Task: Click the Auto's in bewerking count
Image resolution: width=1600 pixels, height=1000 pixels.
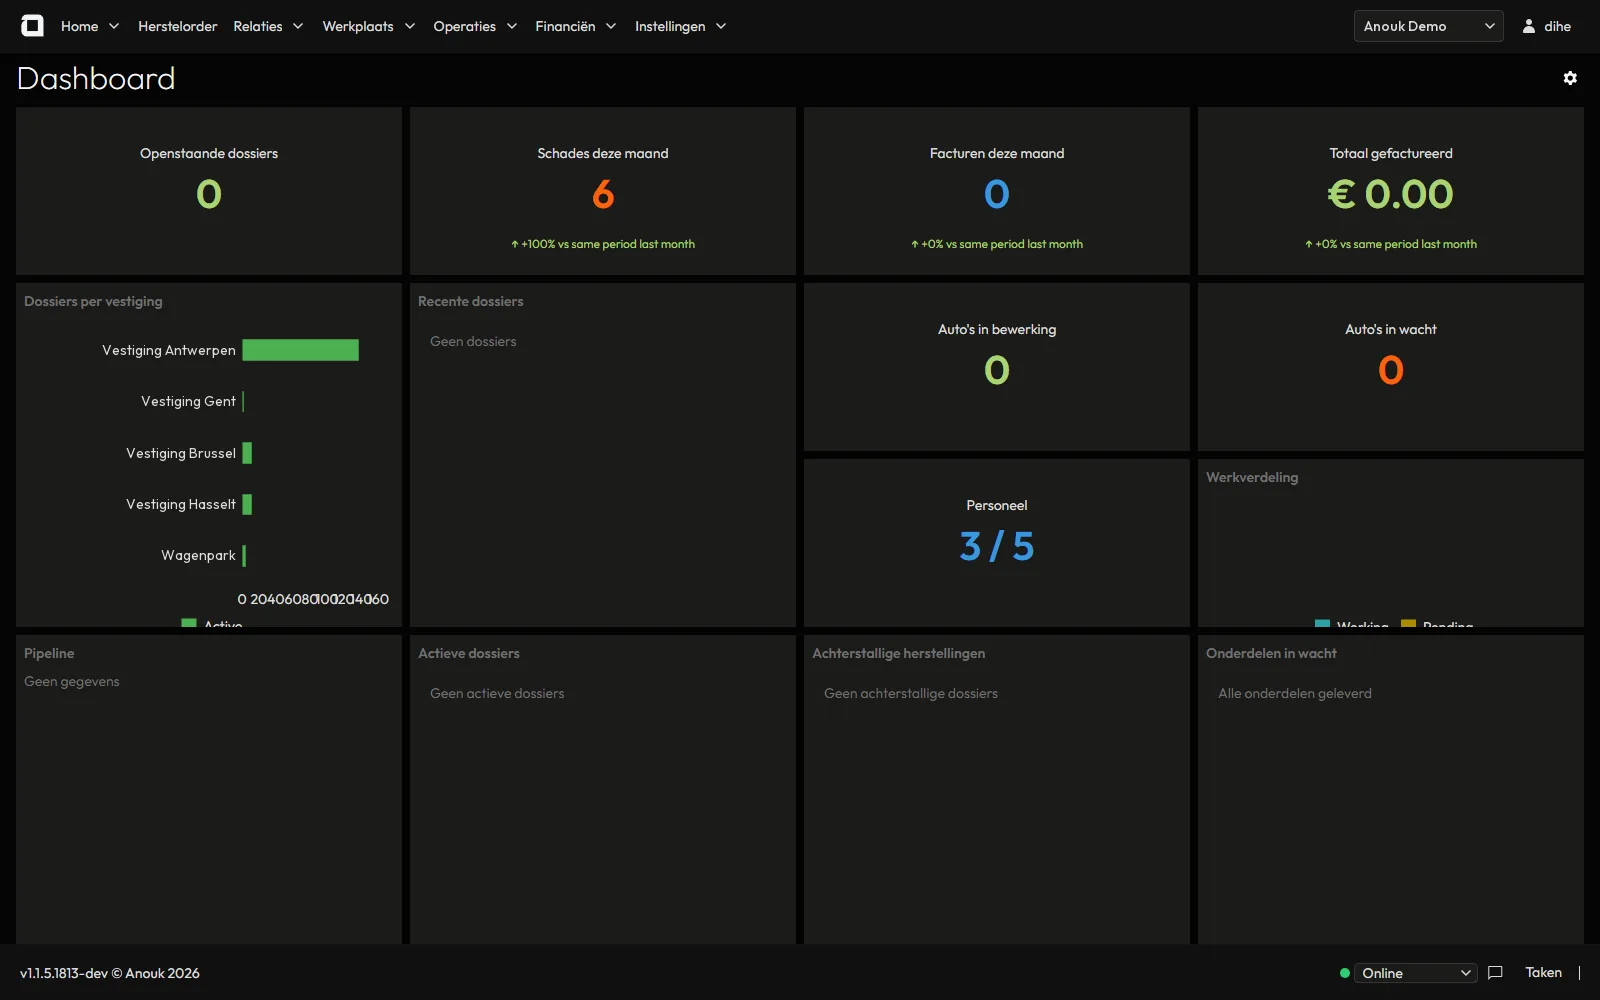Action: click(x=997, y=370)
